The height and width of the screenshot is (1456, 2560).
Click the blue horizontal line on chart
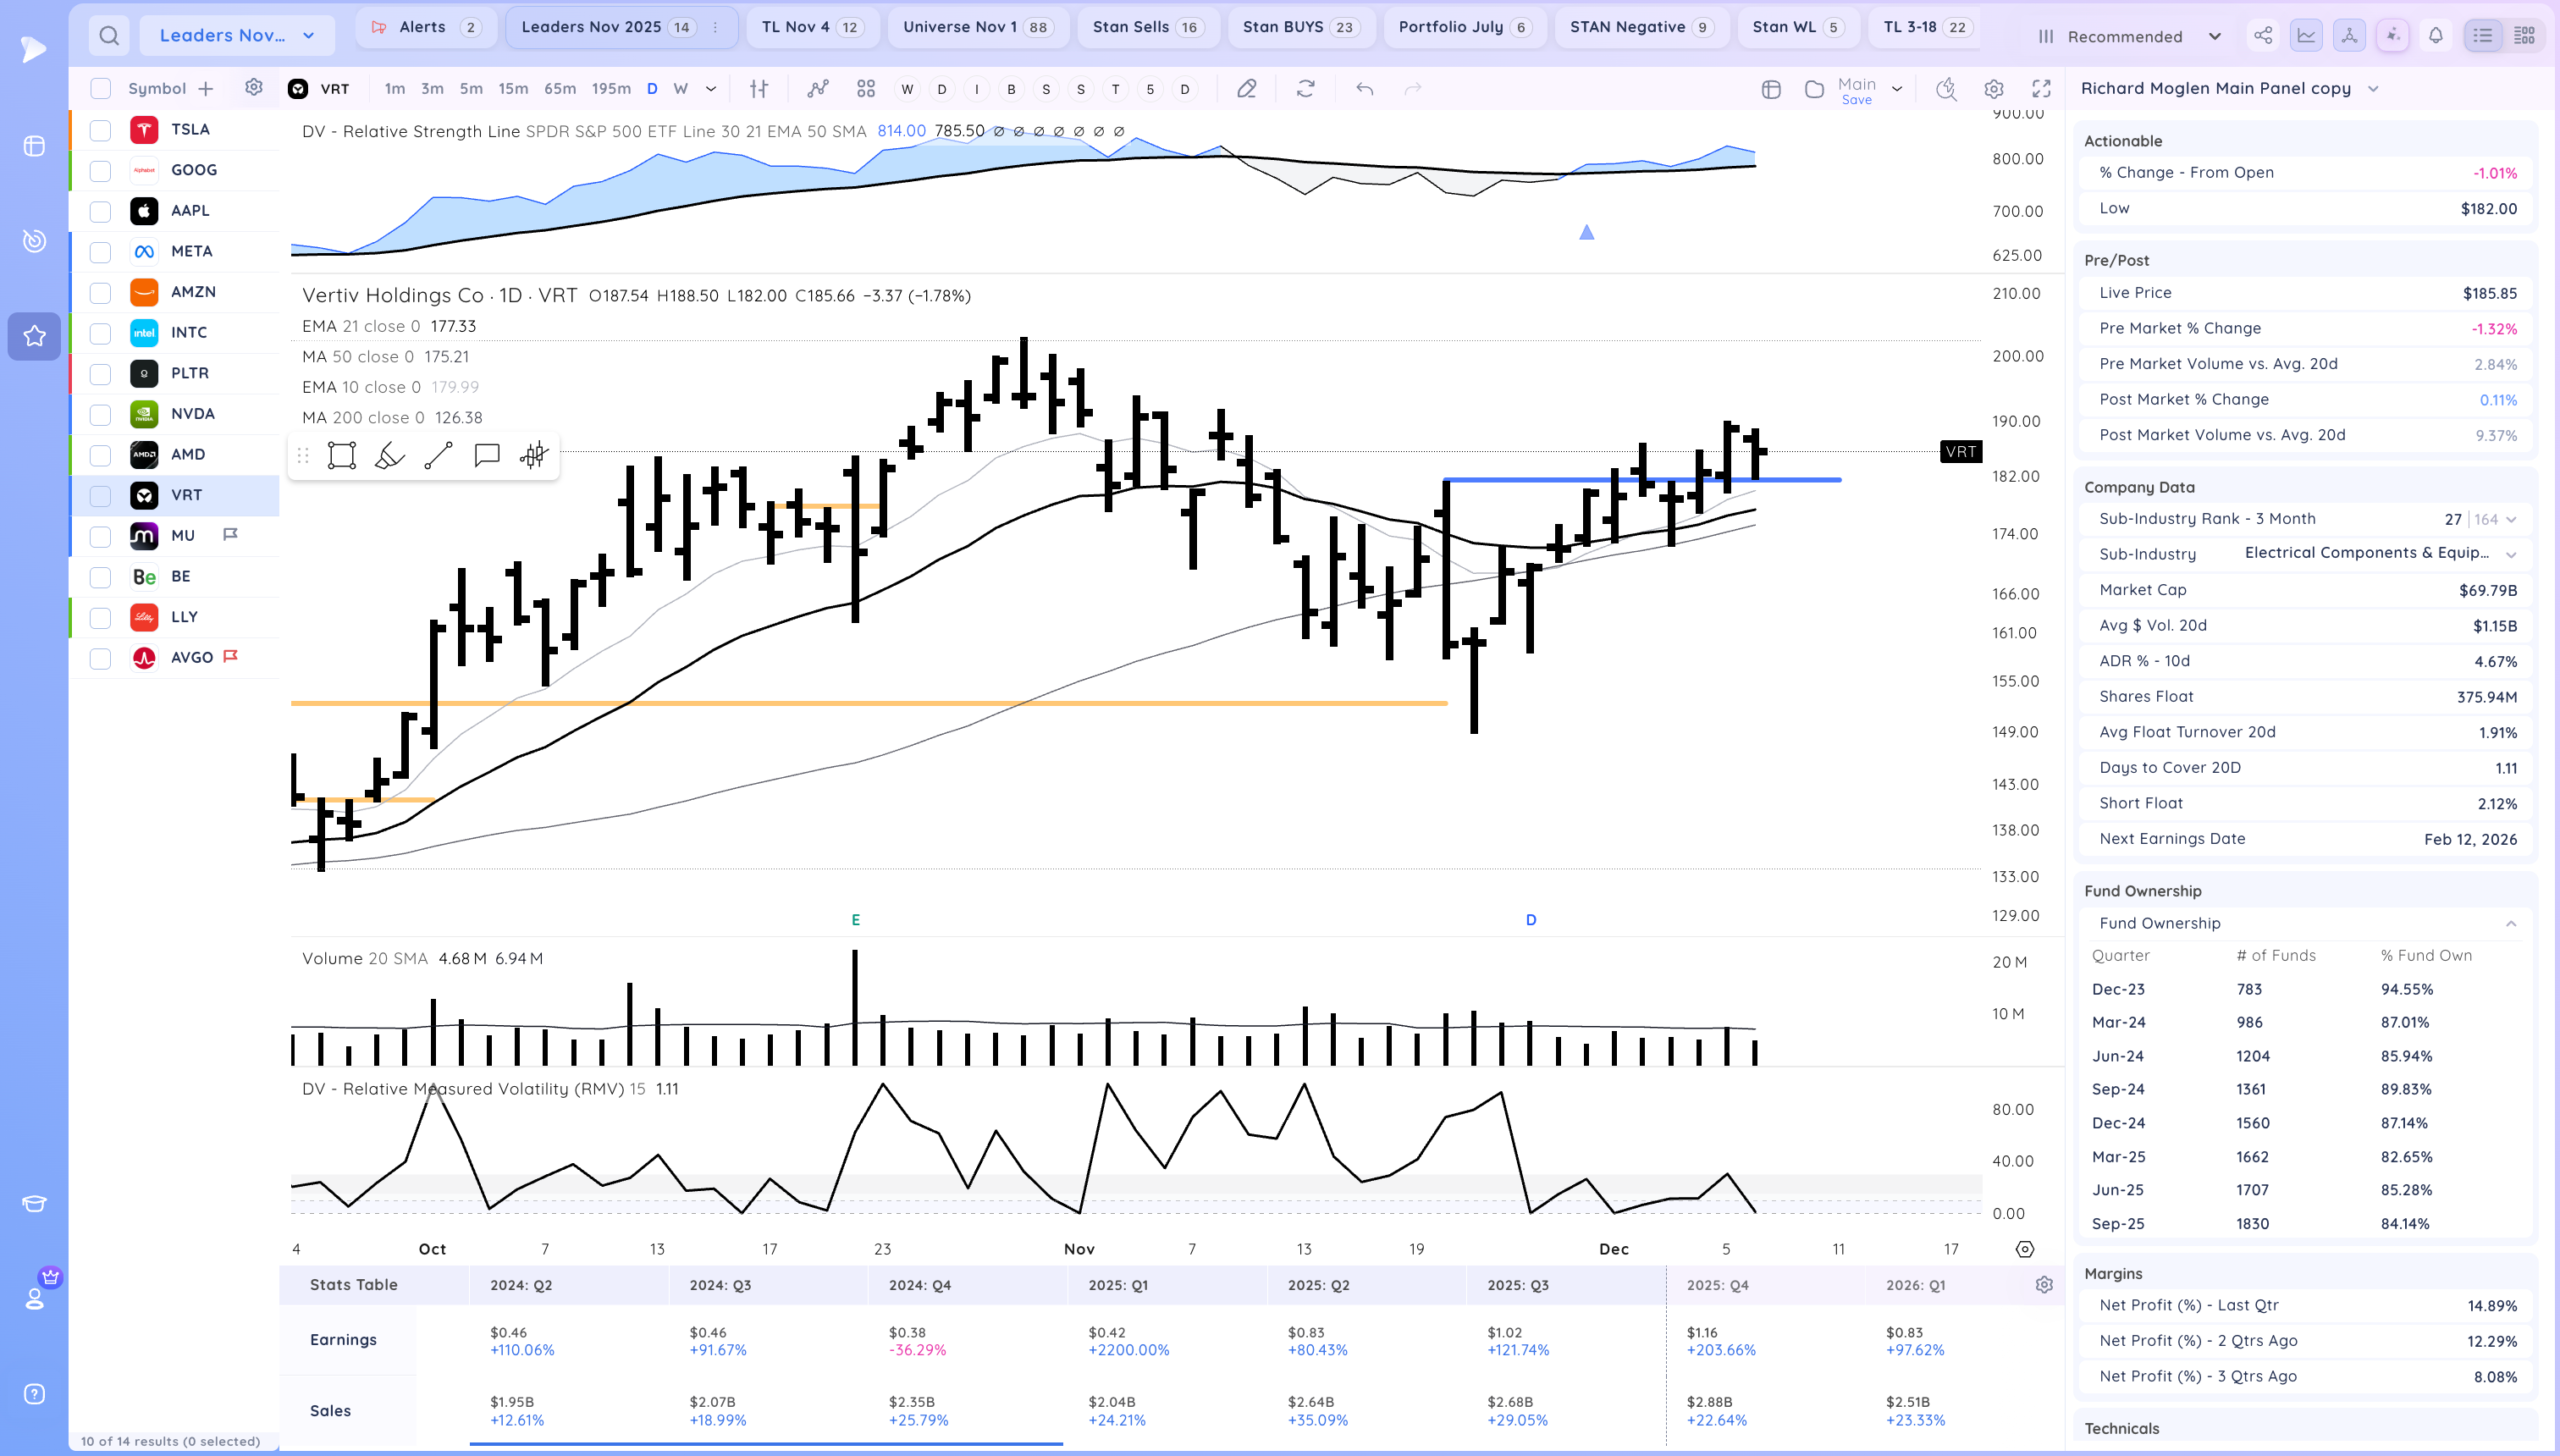pyautogui.click(x=1800, y=480)
